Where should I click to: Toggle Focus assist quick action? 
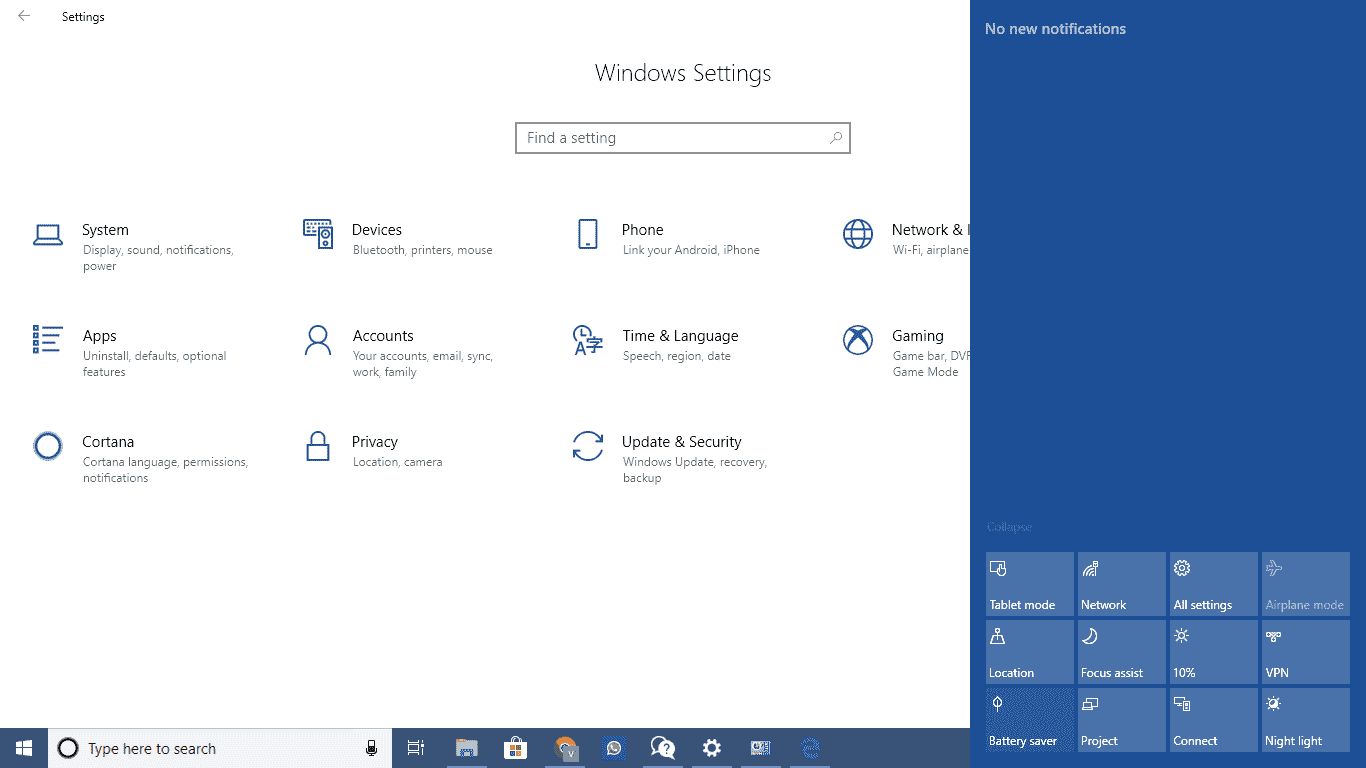(1122, 652)
